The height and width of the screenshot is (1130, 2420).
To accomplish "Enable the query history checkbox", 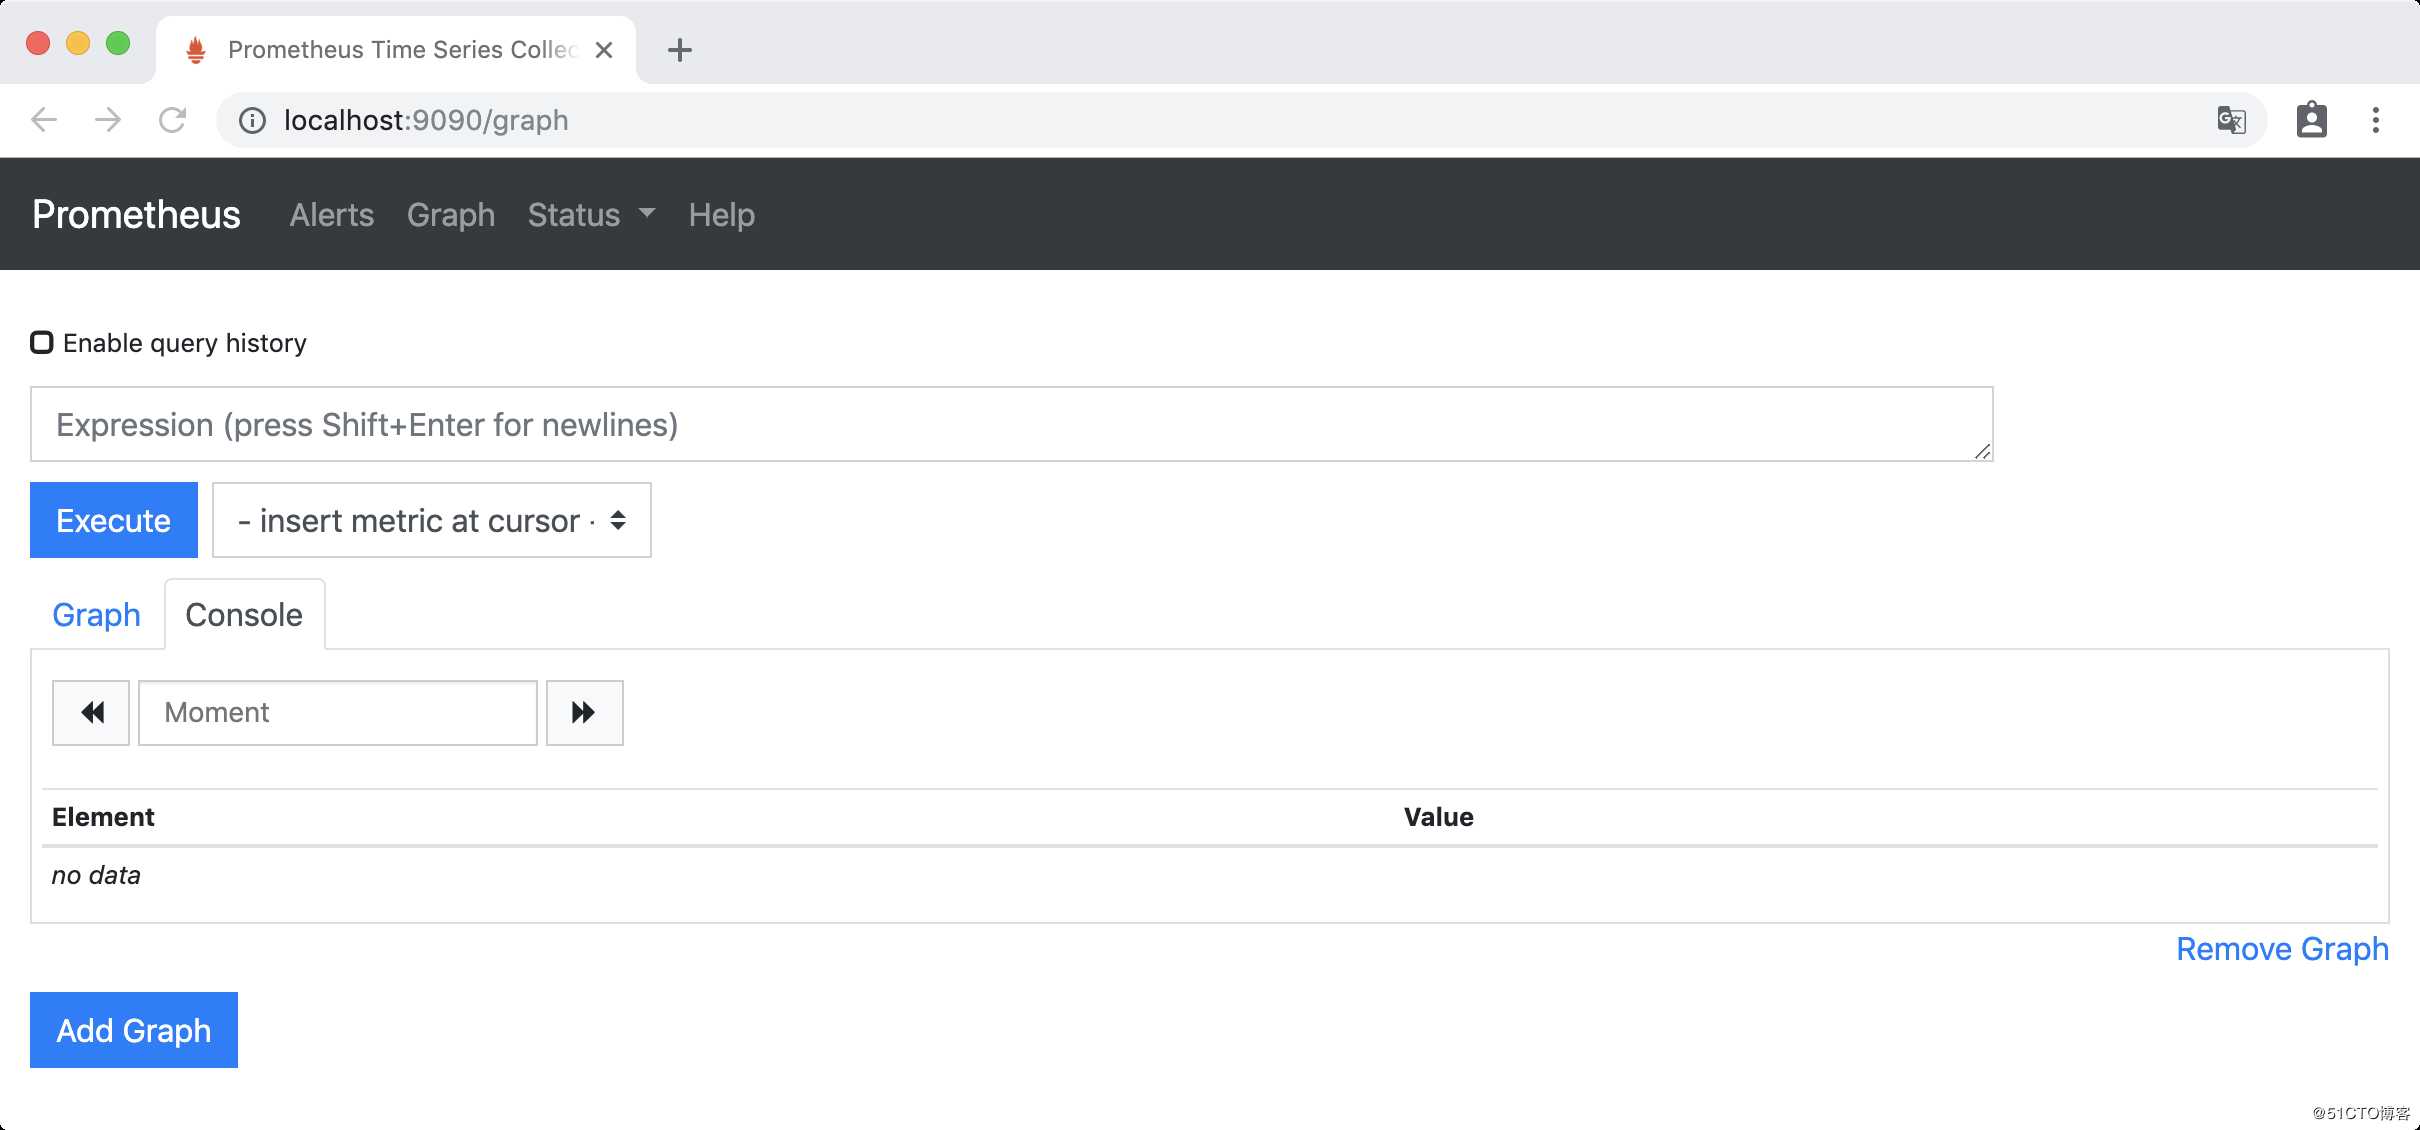I will coord(43,343).
